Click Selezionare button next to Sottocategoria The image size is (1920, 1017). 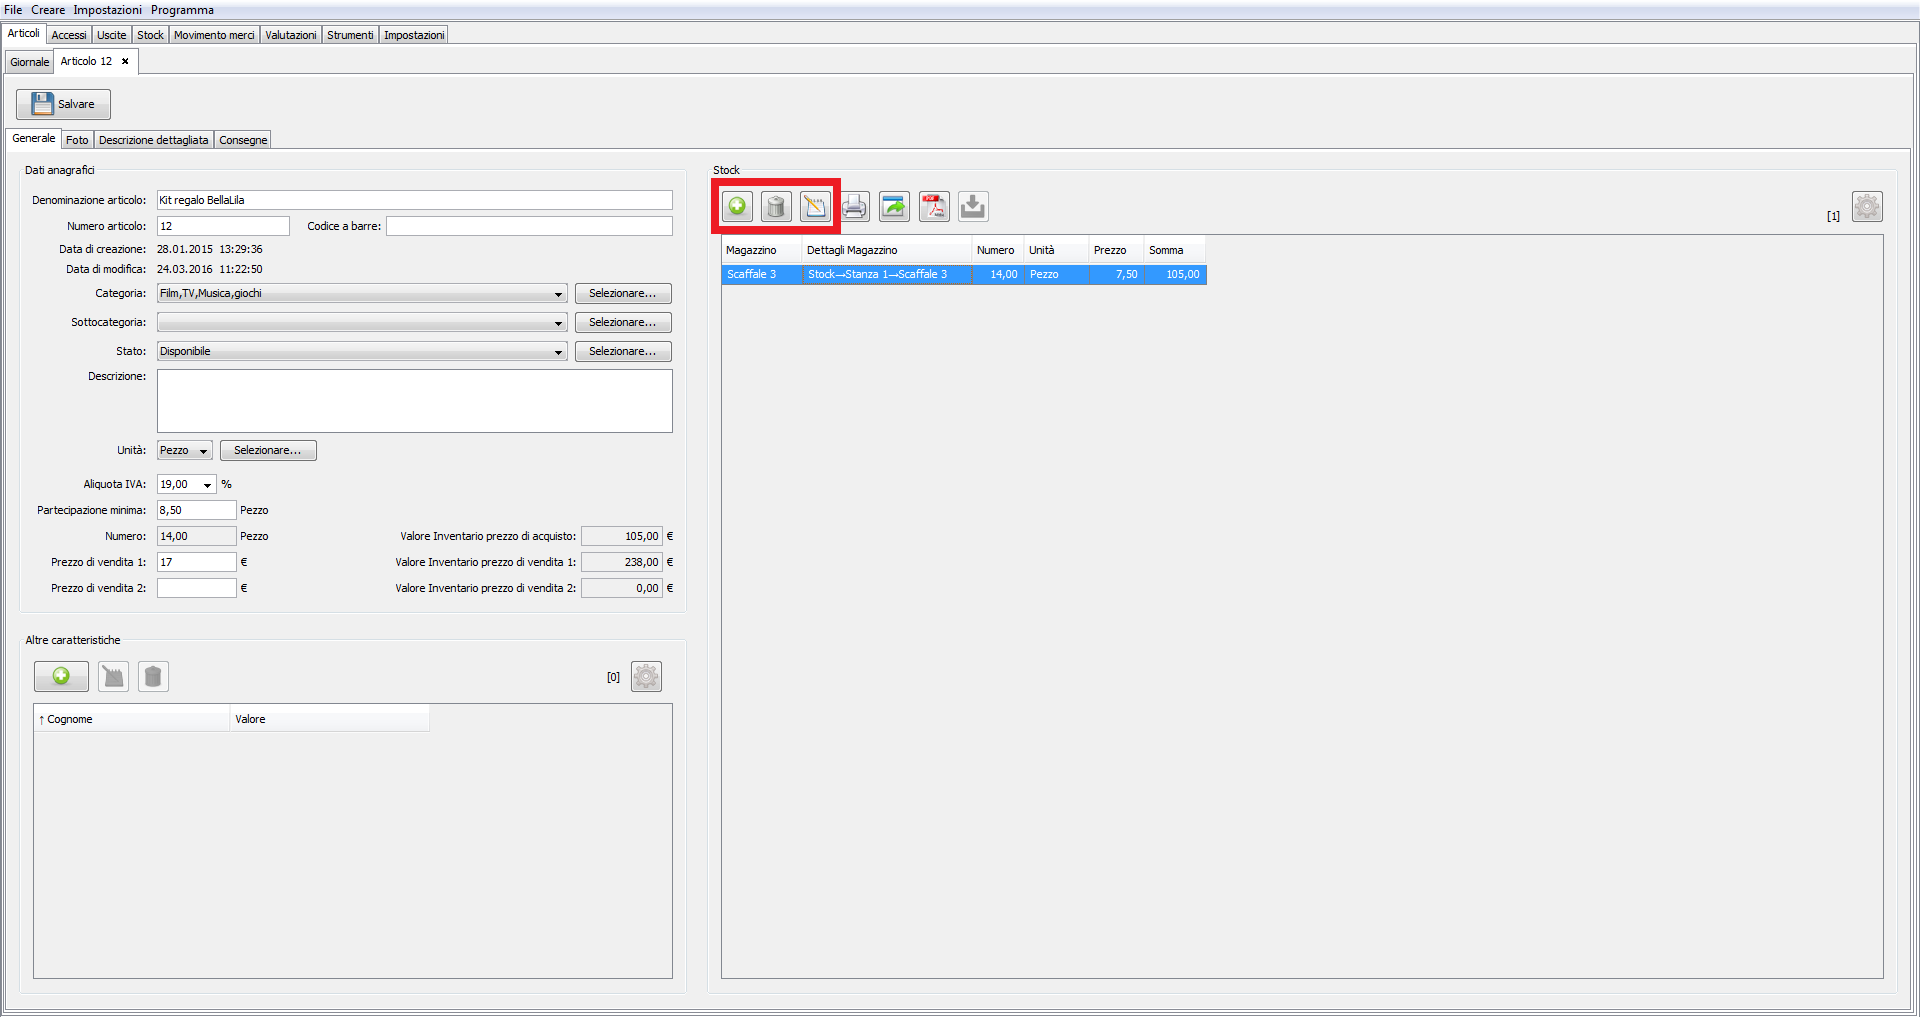[x=622, y=323]
